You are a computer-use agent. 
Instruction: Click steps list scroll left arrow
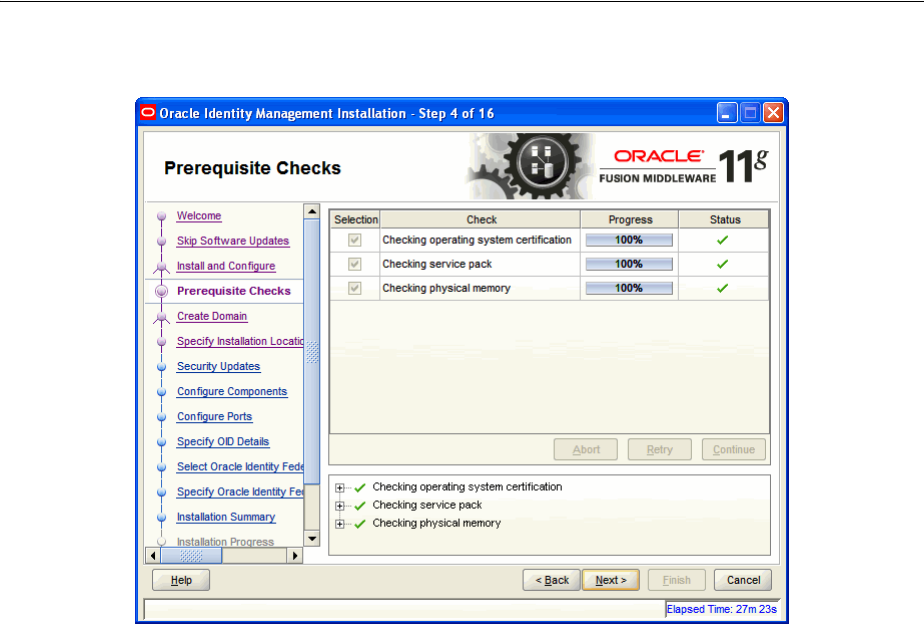point(153,555)
